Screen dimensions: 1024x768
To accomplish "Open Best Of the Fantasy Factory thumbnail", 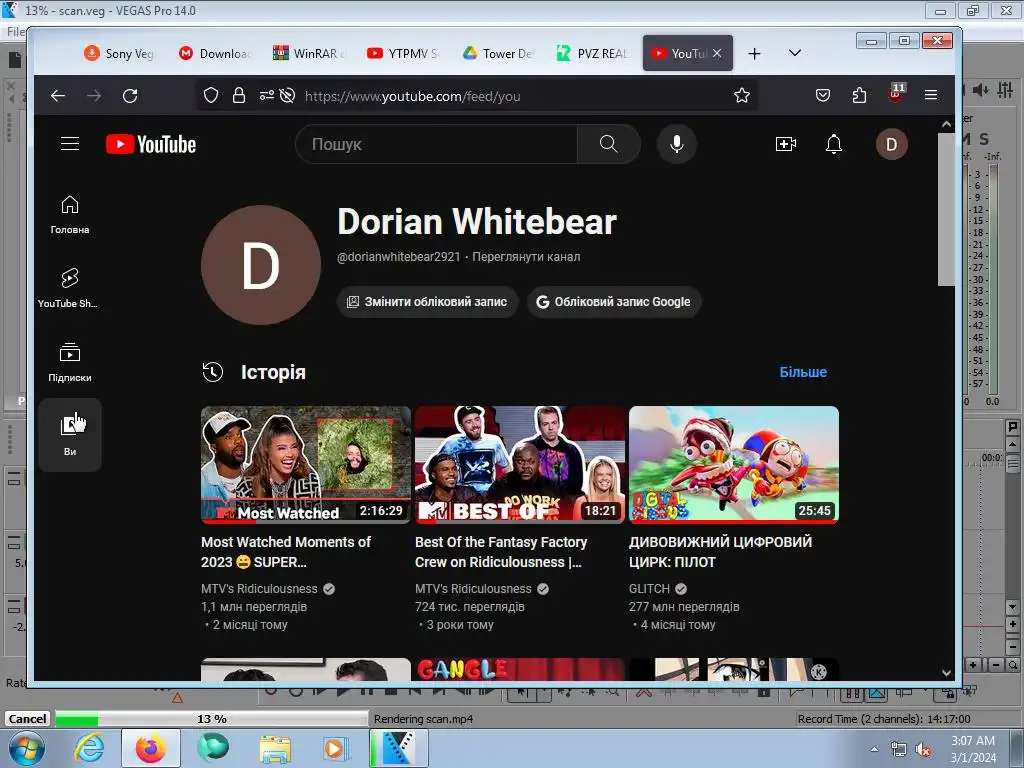I will tap(519, 464).
